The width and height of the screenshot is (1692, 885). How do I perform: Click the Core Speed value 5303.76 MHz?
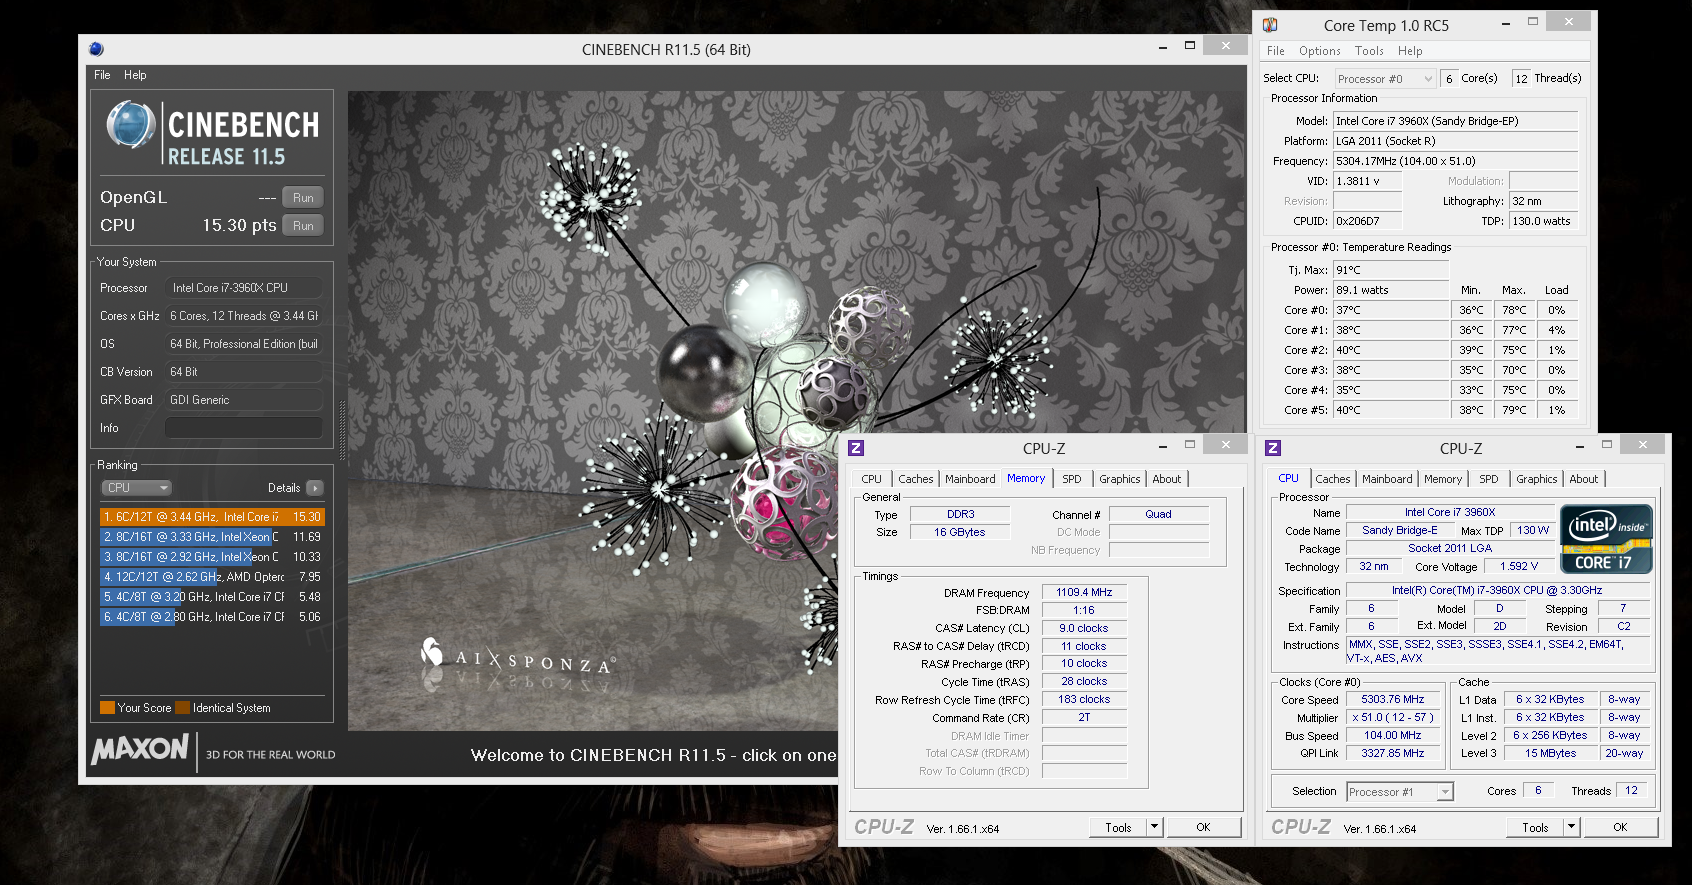pyautogui.click(x=1393, y=699)
